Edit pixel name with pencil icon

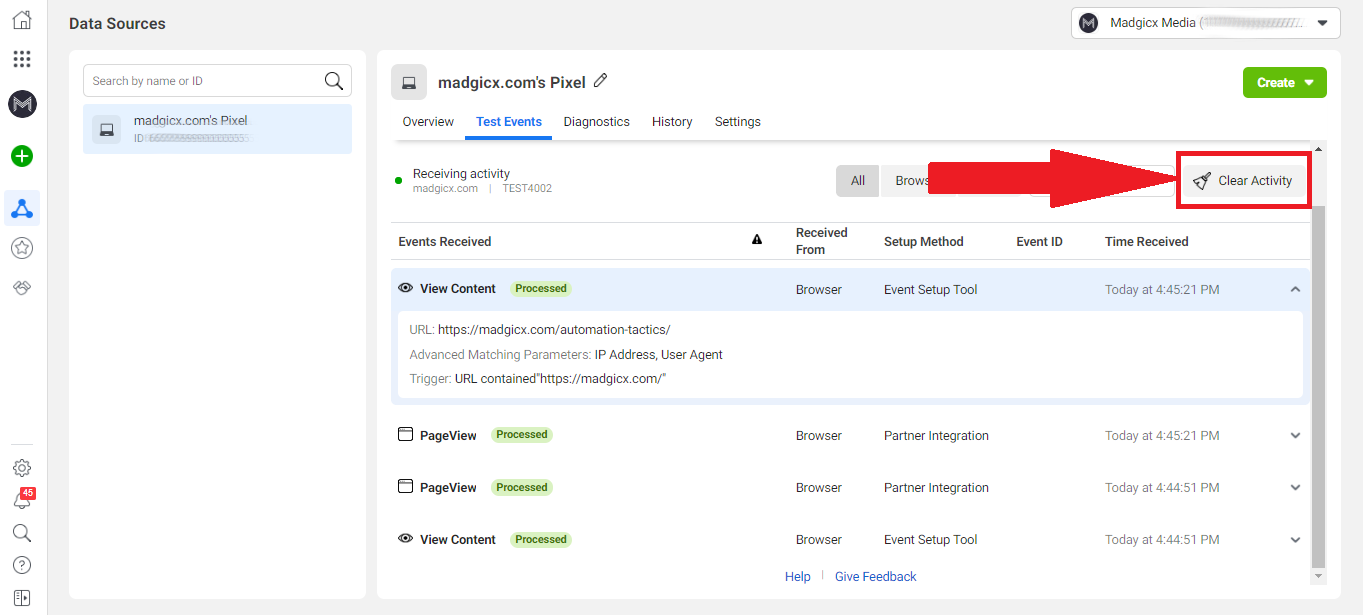[600, 80]
